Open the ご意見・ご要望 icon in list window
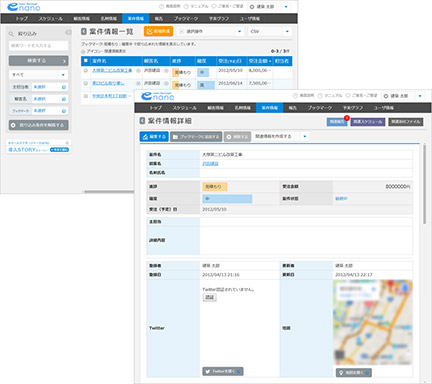Image resolution: width=432 pixels, height=384 pixels. [x=214, y=6]
